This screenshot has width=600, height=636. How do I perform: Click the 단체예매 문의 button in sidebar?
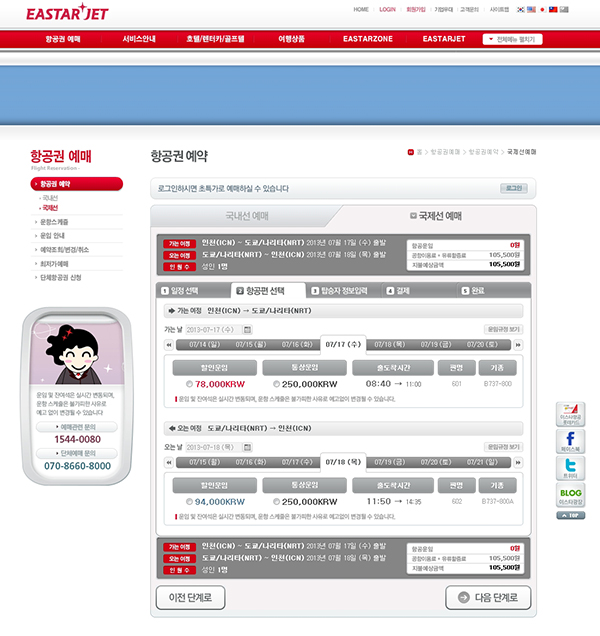coord(77,453)
